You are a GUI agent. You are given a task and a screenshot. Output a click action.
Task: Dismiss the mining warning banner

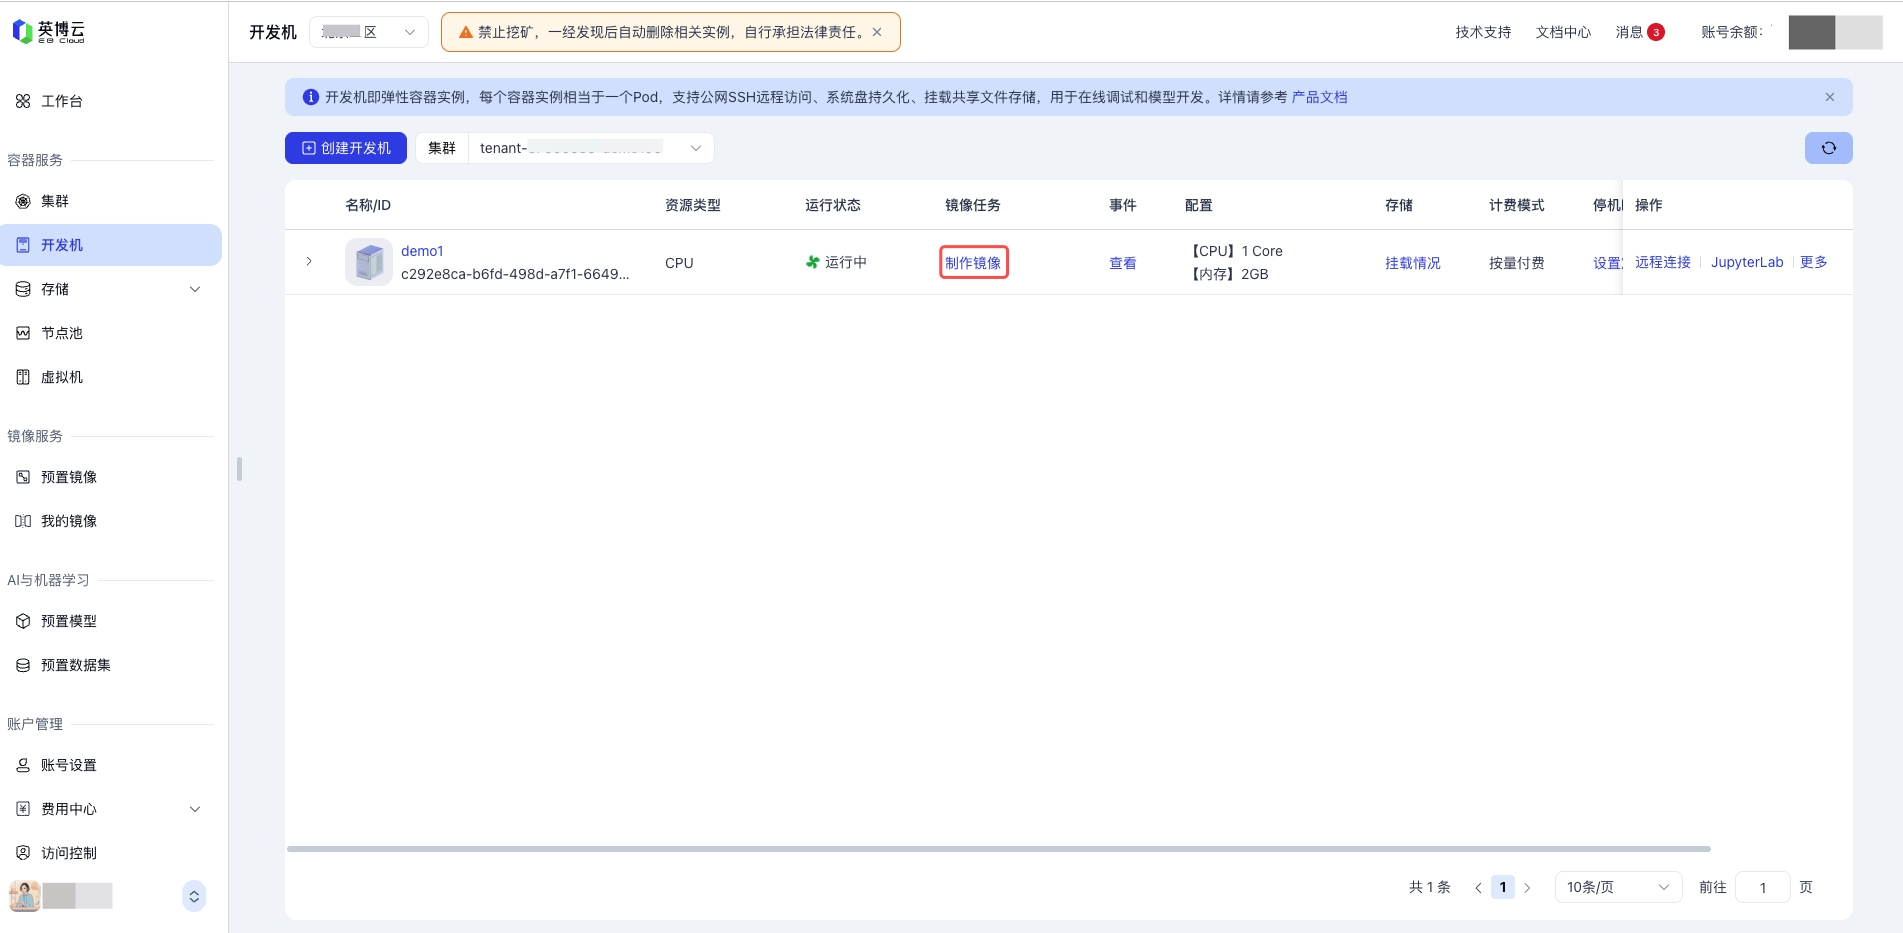pyautogui.click(x=877, y=32)
